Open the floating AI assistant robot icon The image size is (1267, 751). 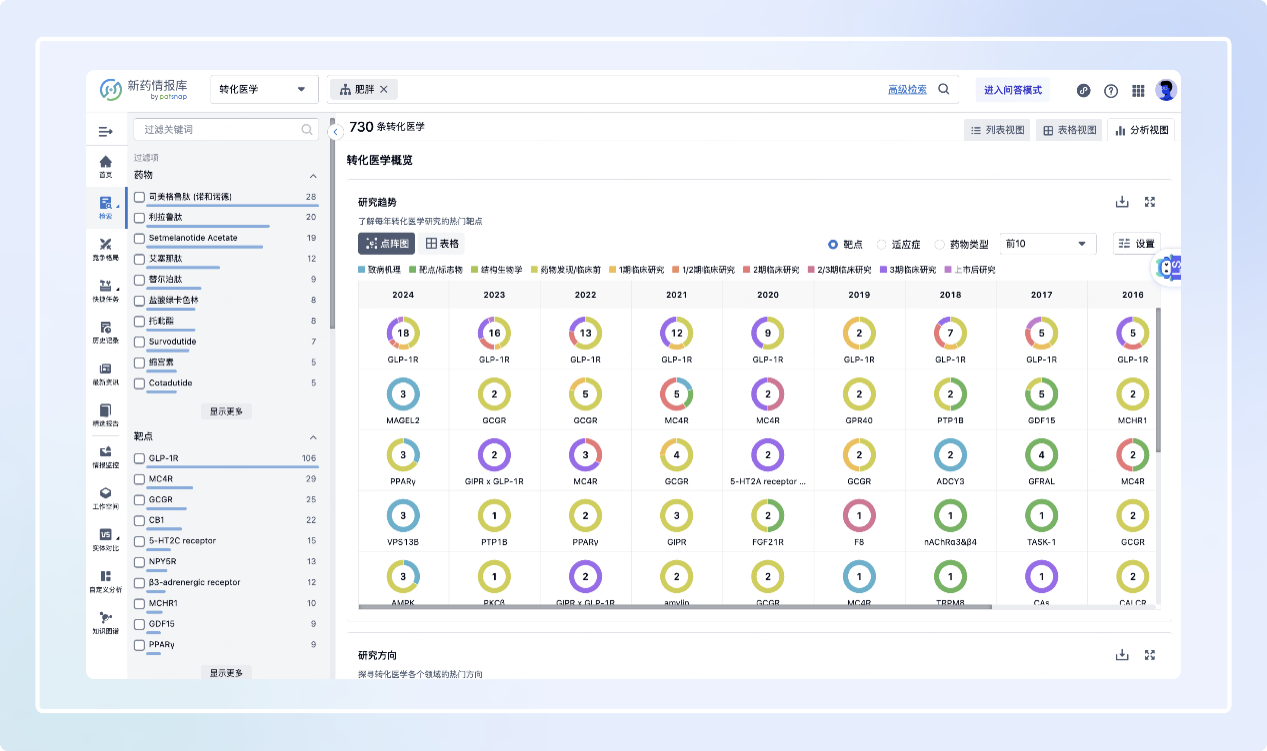click(x=1167, y=267)
